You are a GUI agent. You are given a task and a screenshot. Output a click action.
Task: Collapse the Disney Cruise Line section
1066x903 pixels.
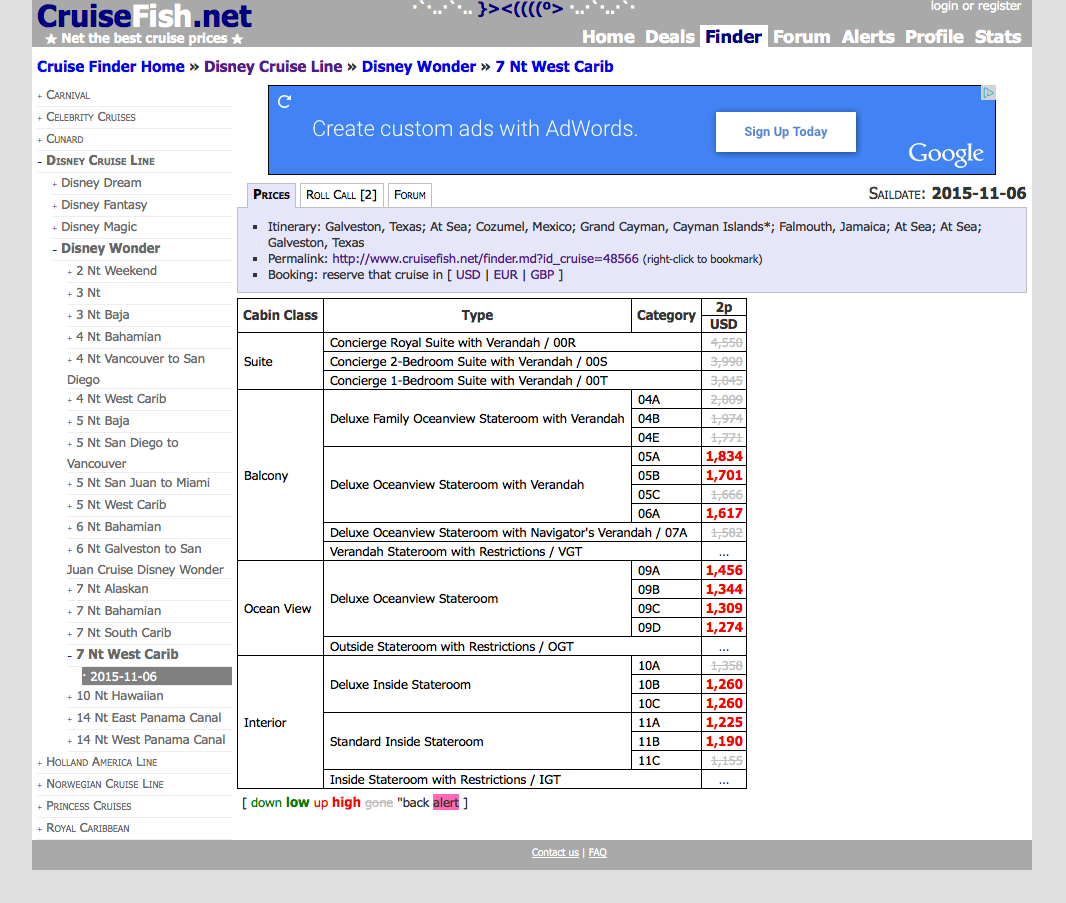(100, 160)
